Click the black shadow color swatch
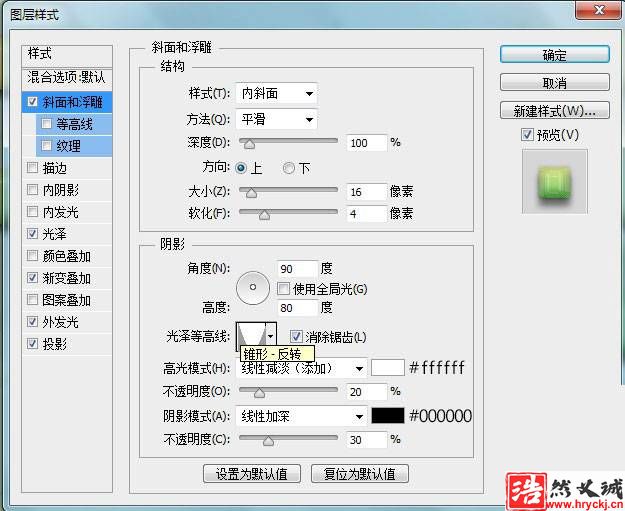The image size is (625, 511). click(387, 416)
